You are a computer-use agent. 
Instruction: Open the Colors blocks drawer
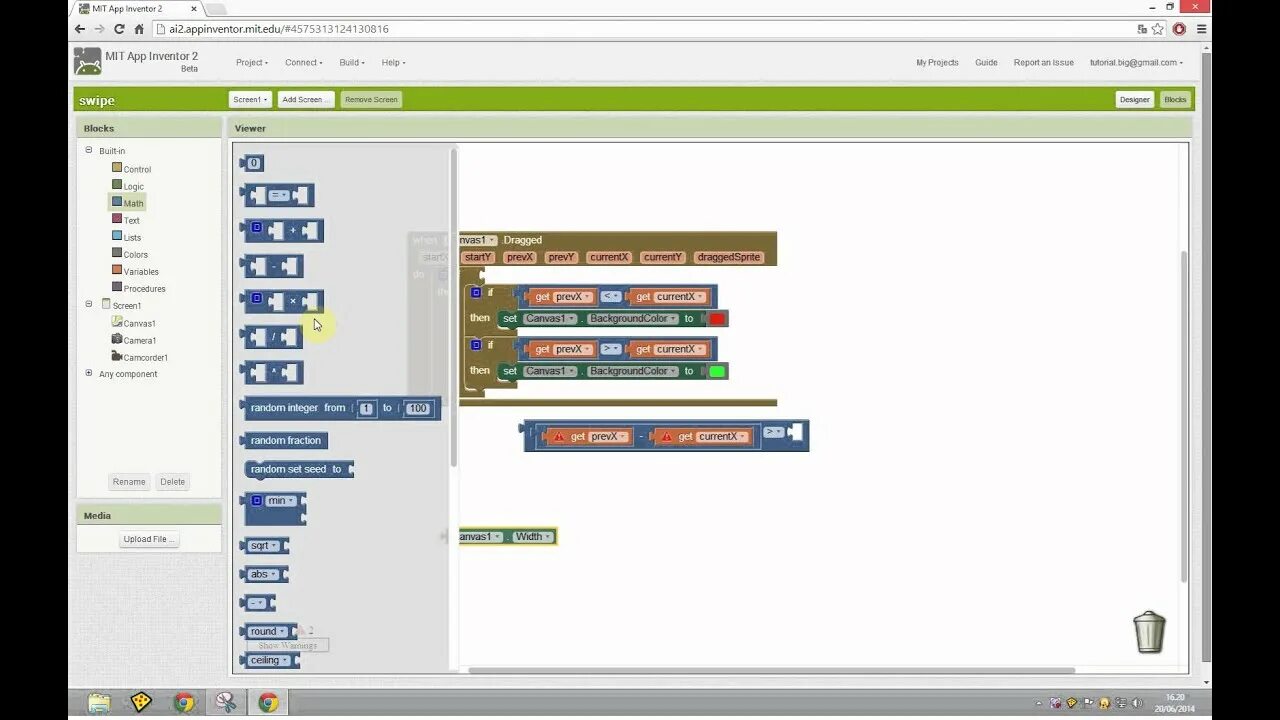click(x=135, y=254)
